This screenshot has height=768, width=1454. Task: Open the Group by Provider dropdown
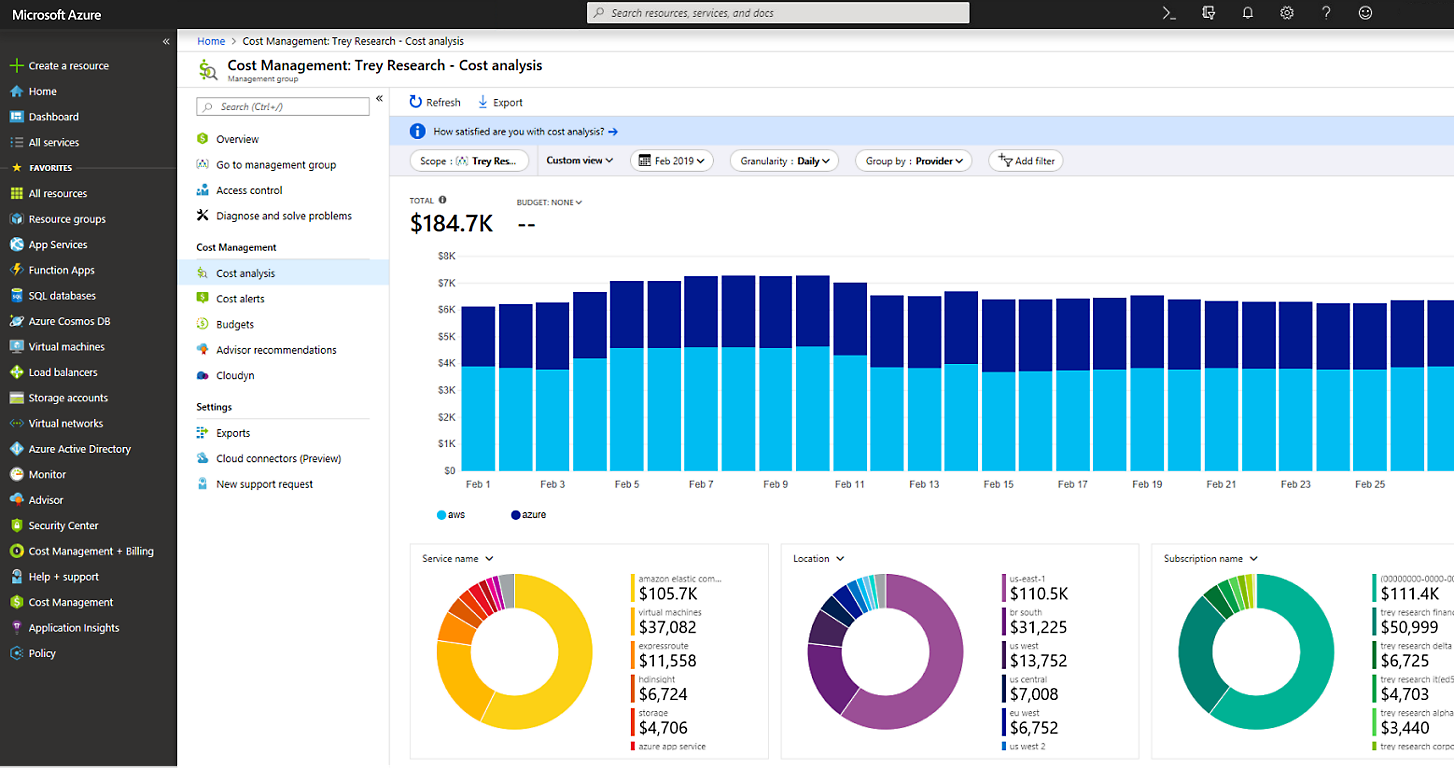click(x=913, y=161)
